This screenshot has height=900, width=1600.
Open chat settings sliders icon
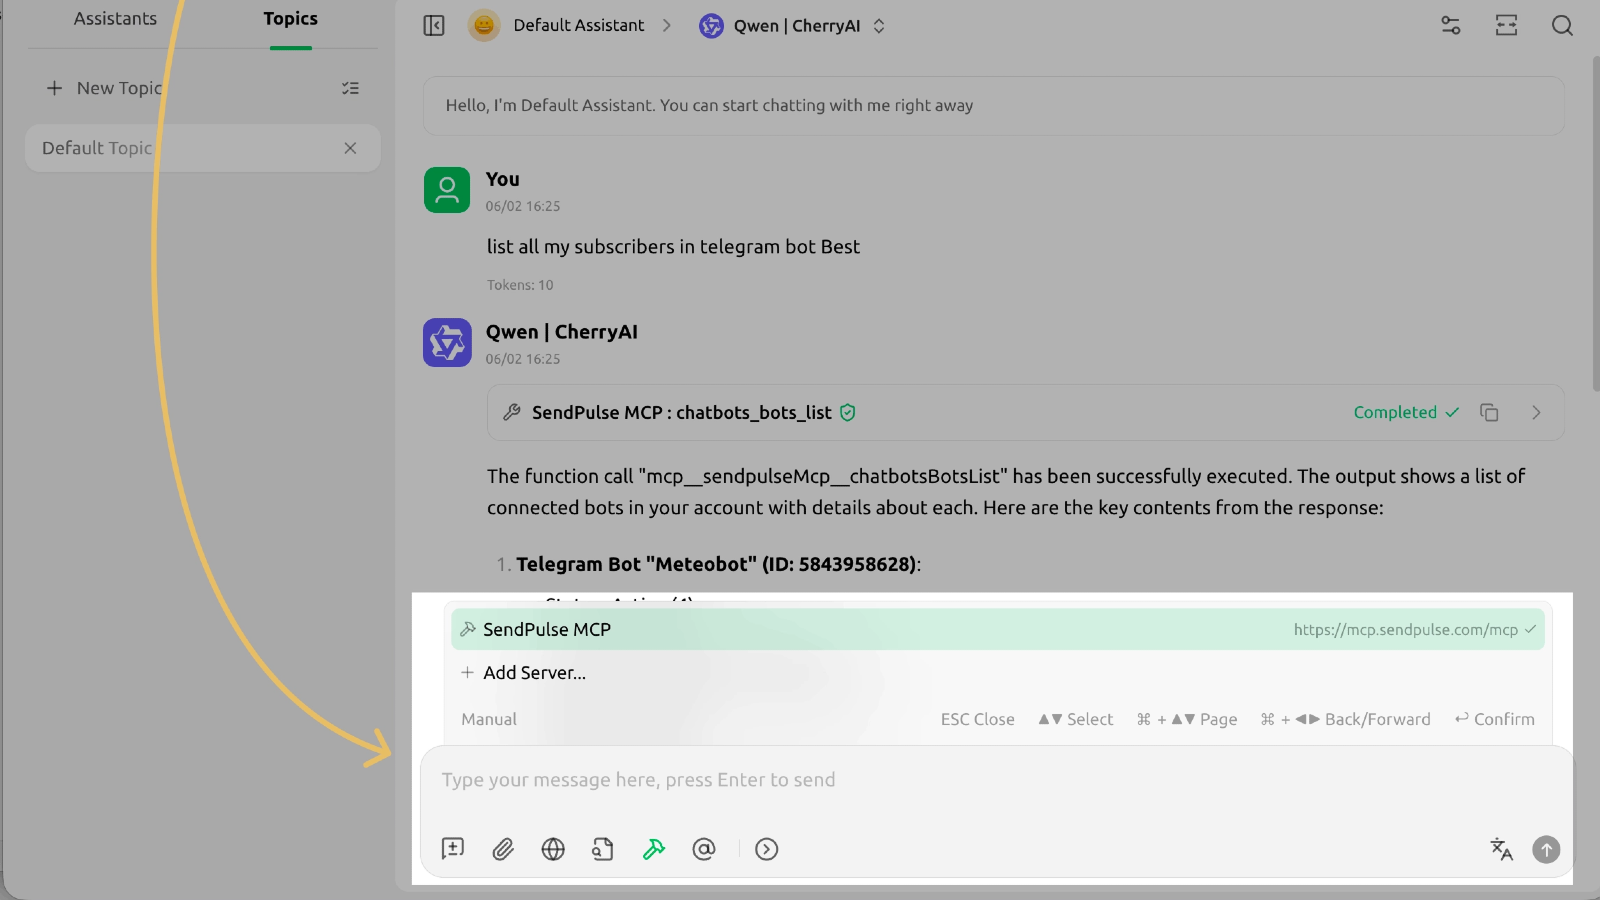(x=1451, y=26)
